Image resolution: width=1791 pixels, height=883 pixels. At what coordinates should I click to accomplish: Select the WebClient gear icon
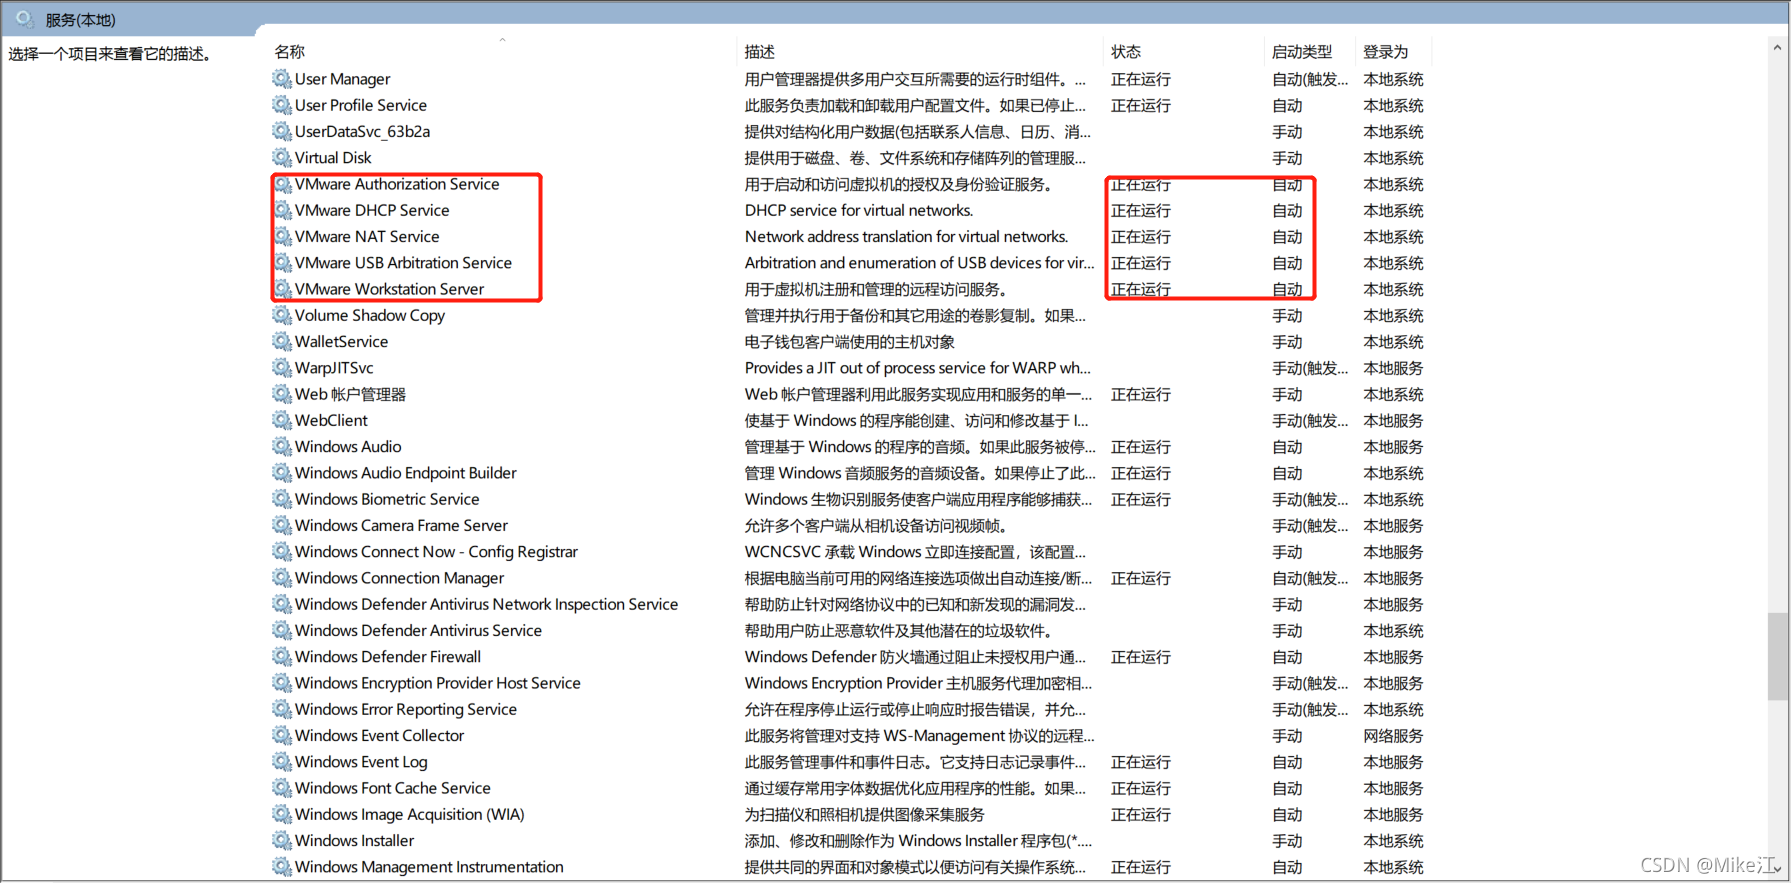(x=281, y=420)
